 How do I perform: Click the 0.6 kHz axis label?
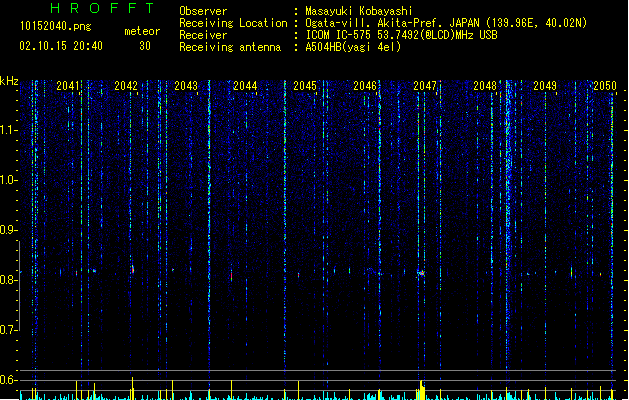point(8,380)
